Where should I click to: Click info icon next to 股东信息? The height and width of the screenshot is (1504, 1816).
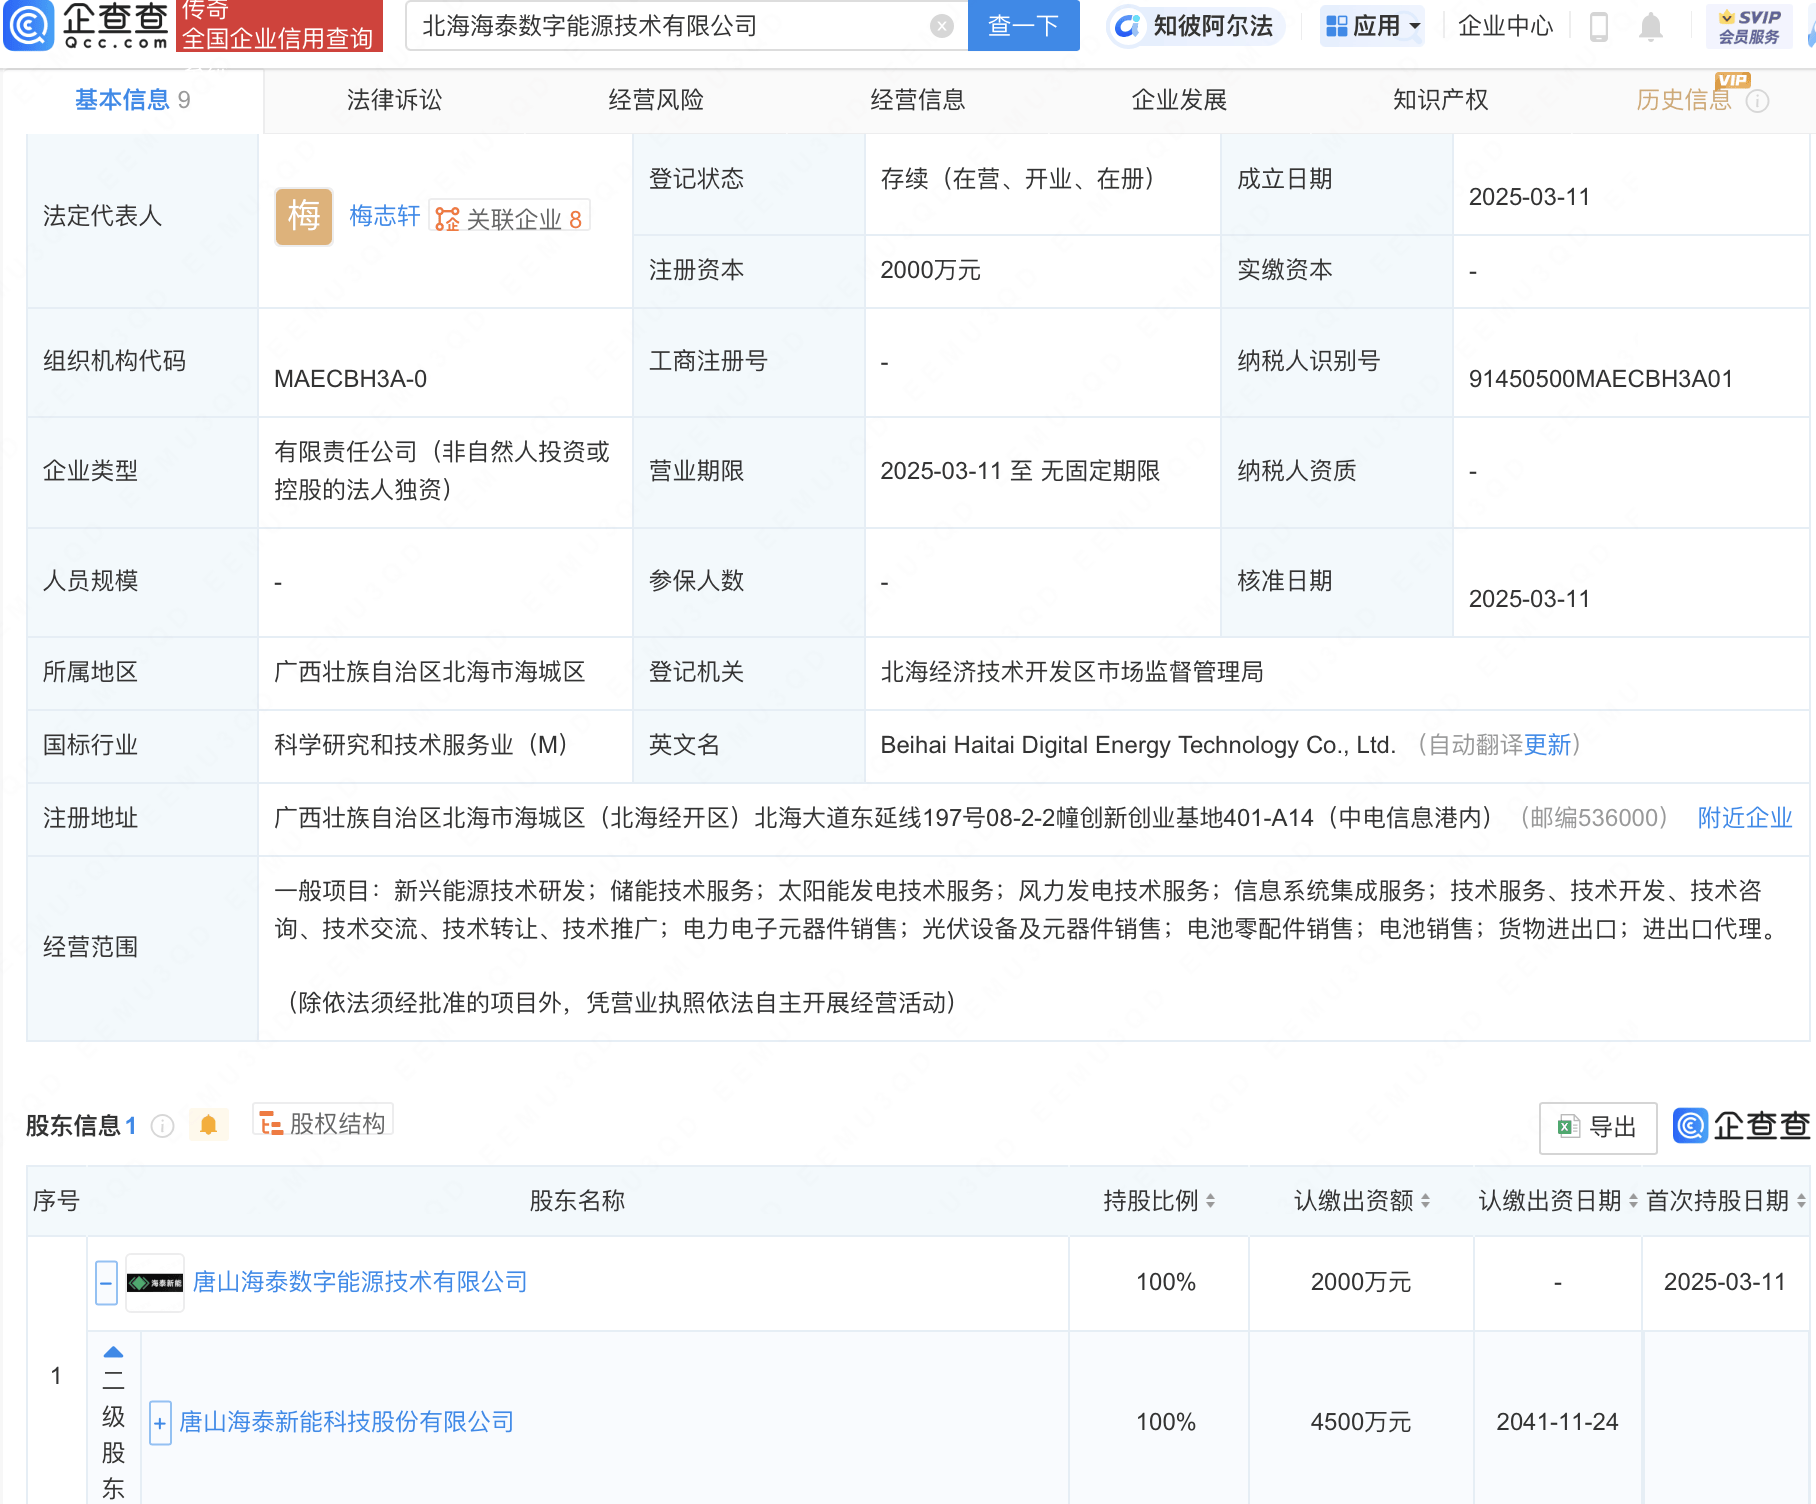pos(162,1126)
